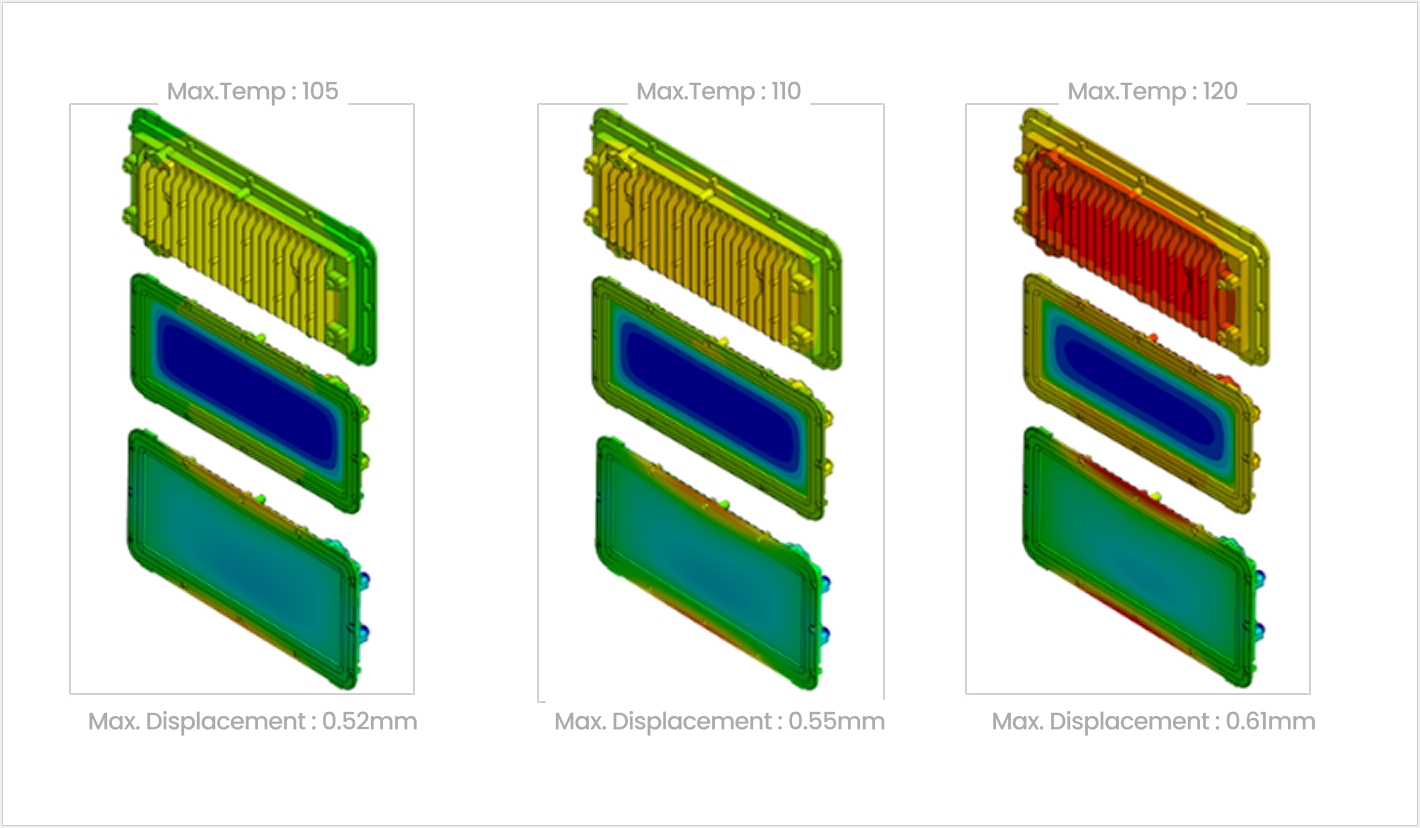This screenshot has width=1420, height=828.
Task: Select the Max. Displacement : 0.61mm text
Action: (x=1154, y=721)
